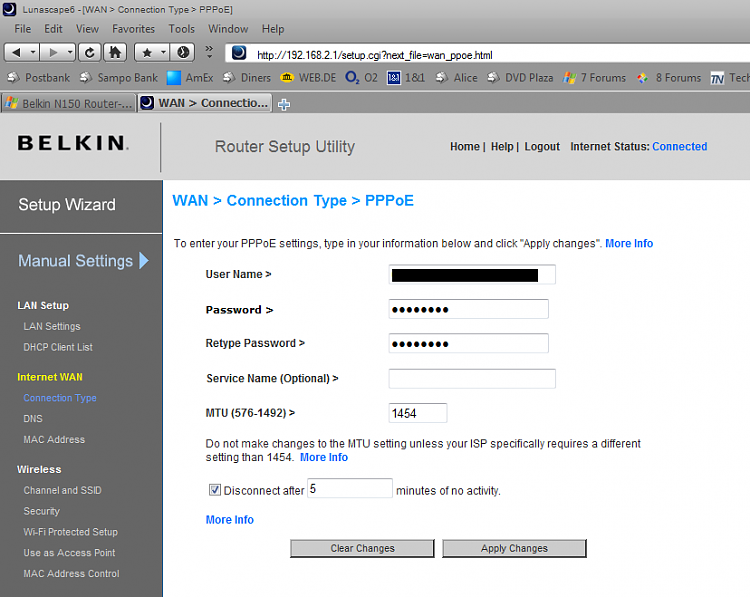The width and height of the screenshot is (750, 597).
Task: Open the Diners bookmark
Action: click(x=247, y=77)
